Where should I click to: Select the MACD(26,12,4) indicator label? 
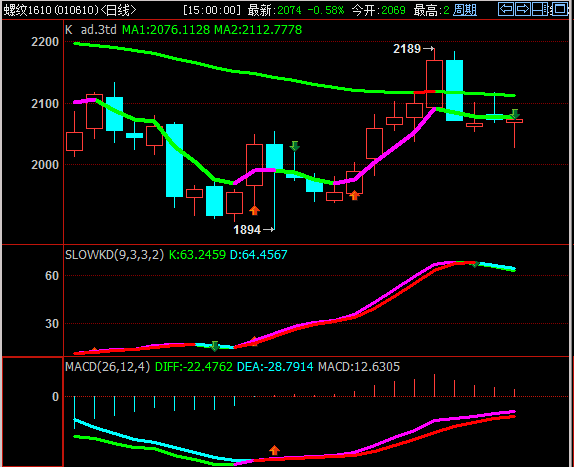coord(108,367)
